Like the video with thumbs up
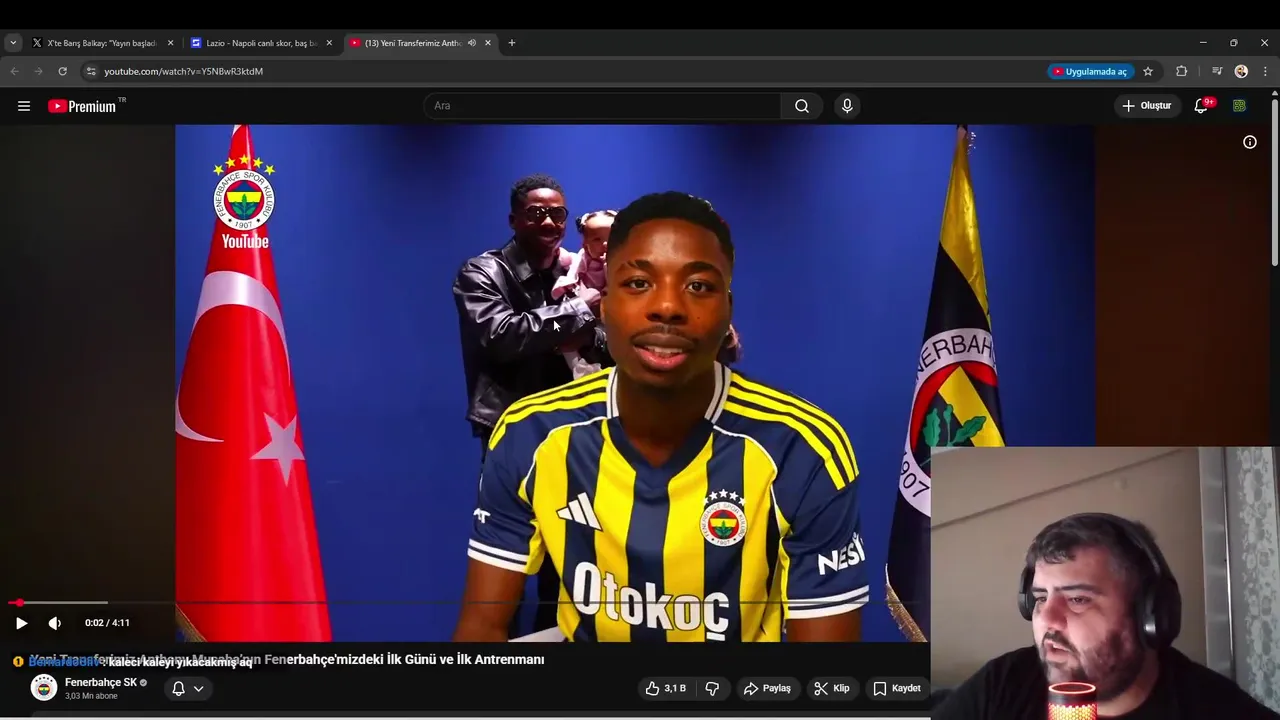The image size is (1280, 720). click(666, 688)
